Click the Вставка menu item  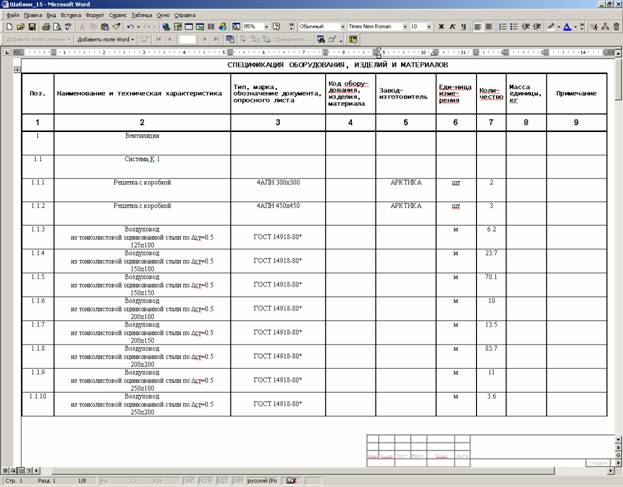click(71, 17)
